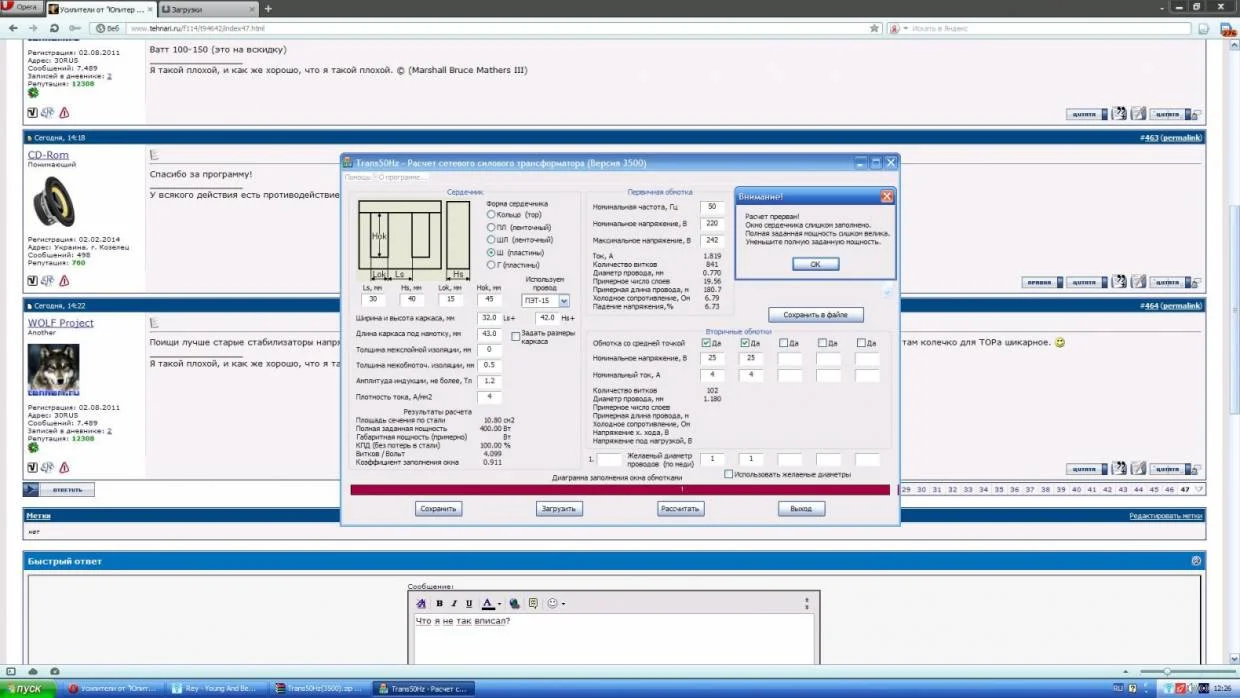Open the smiley picker in reply editor

point(554,603)
